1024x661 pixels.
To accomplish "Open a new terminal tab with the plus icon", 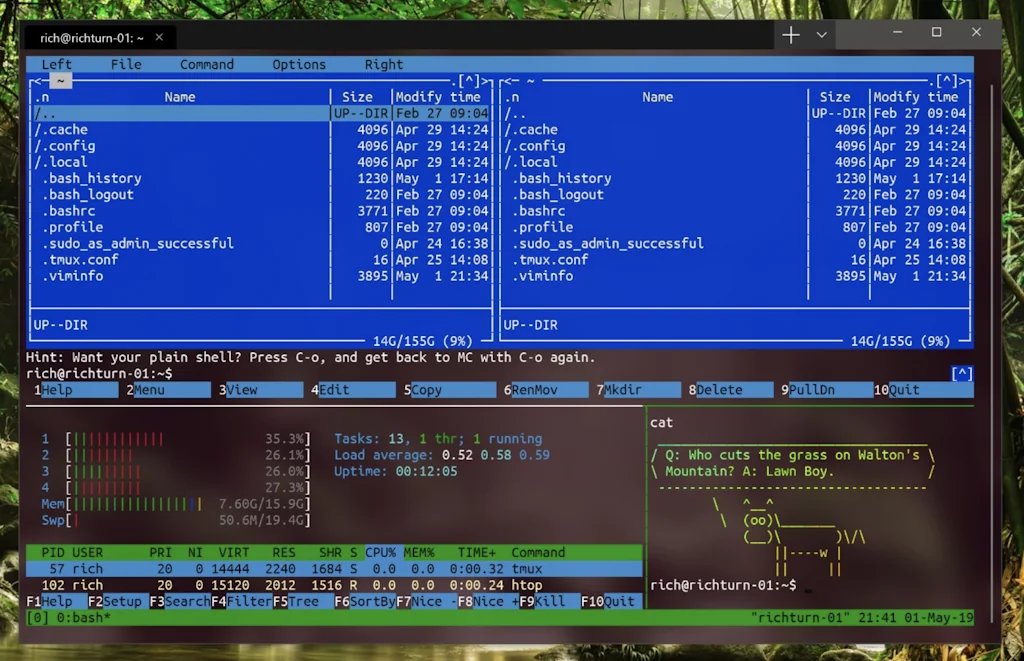I will (x=789, y=33).
